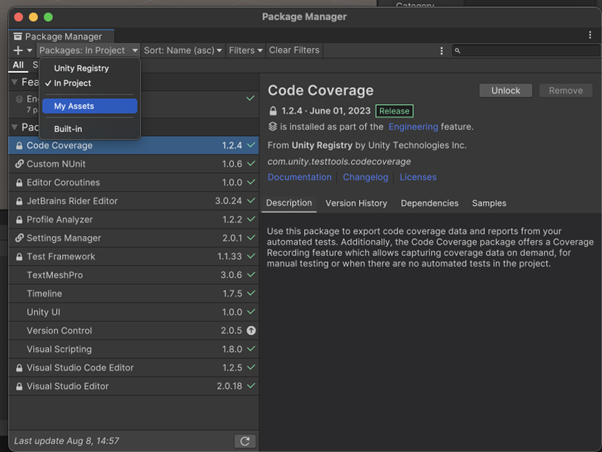Select the Visual Scripting package
This screenshot has height=452, width=602.
(x=134, y=349)
